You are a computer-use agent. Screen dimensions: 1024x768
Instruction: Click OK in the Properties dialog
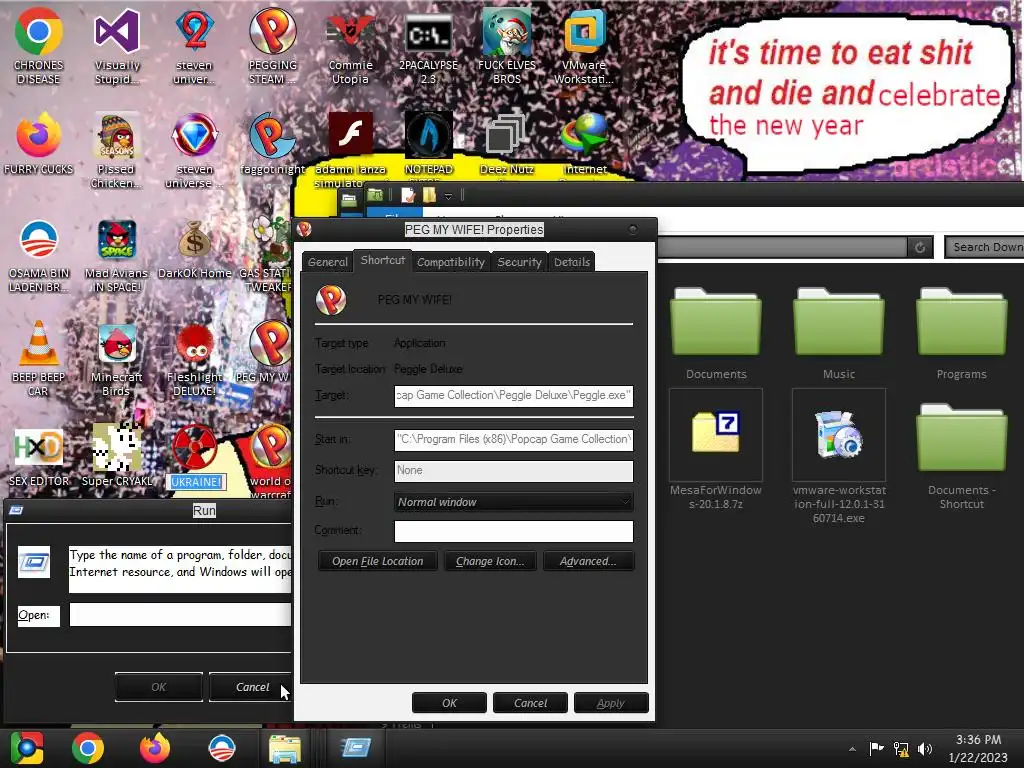[x=449, y=703]
